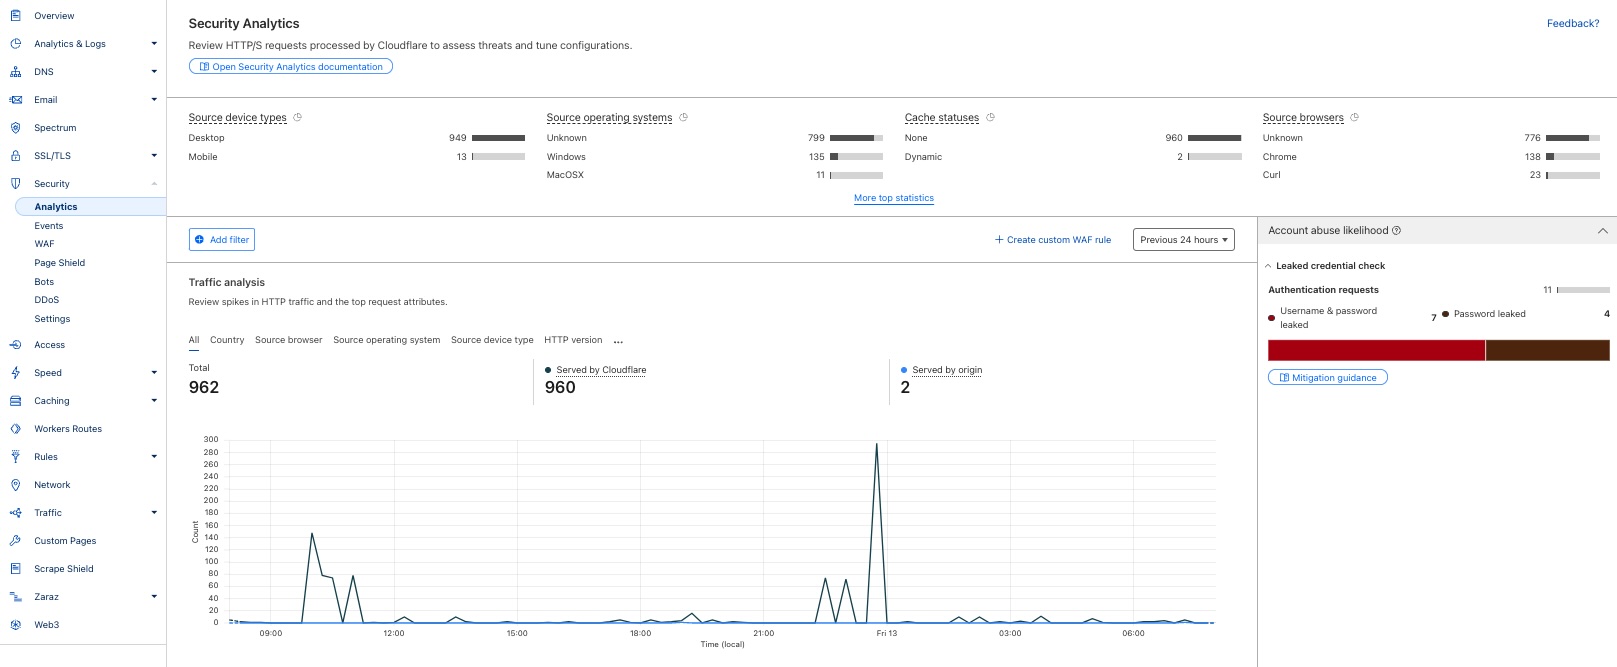Open the More top statistics link
Screen dimensions: 1617x667
coord(894,198)
